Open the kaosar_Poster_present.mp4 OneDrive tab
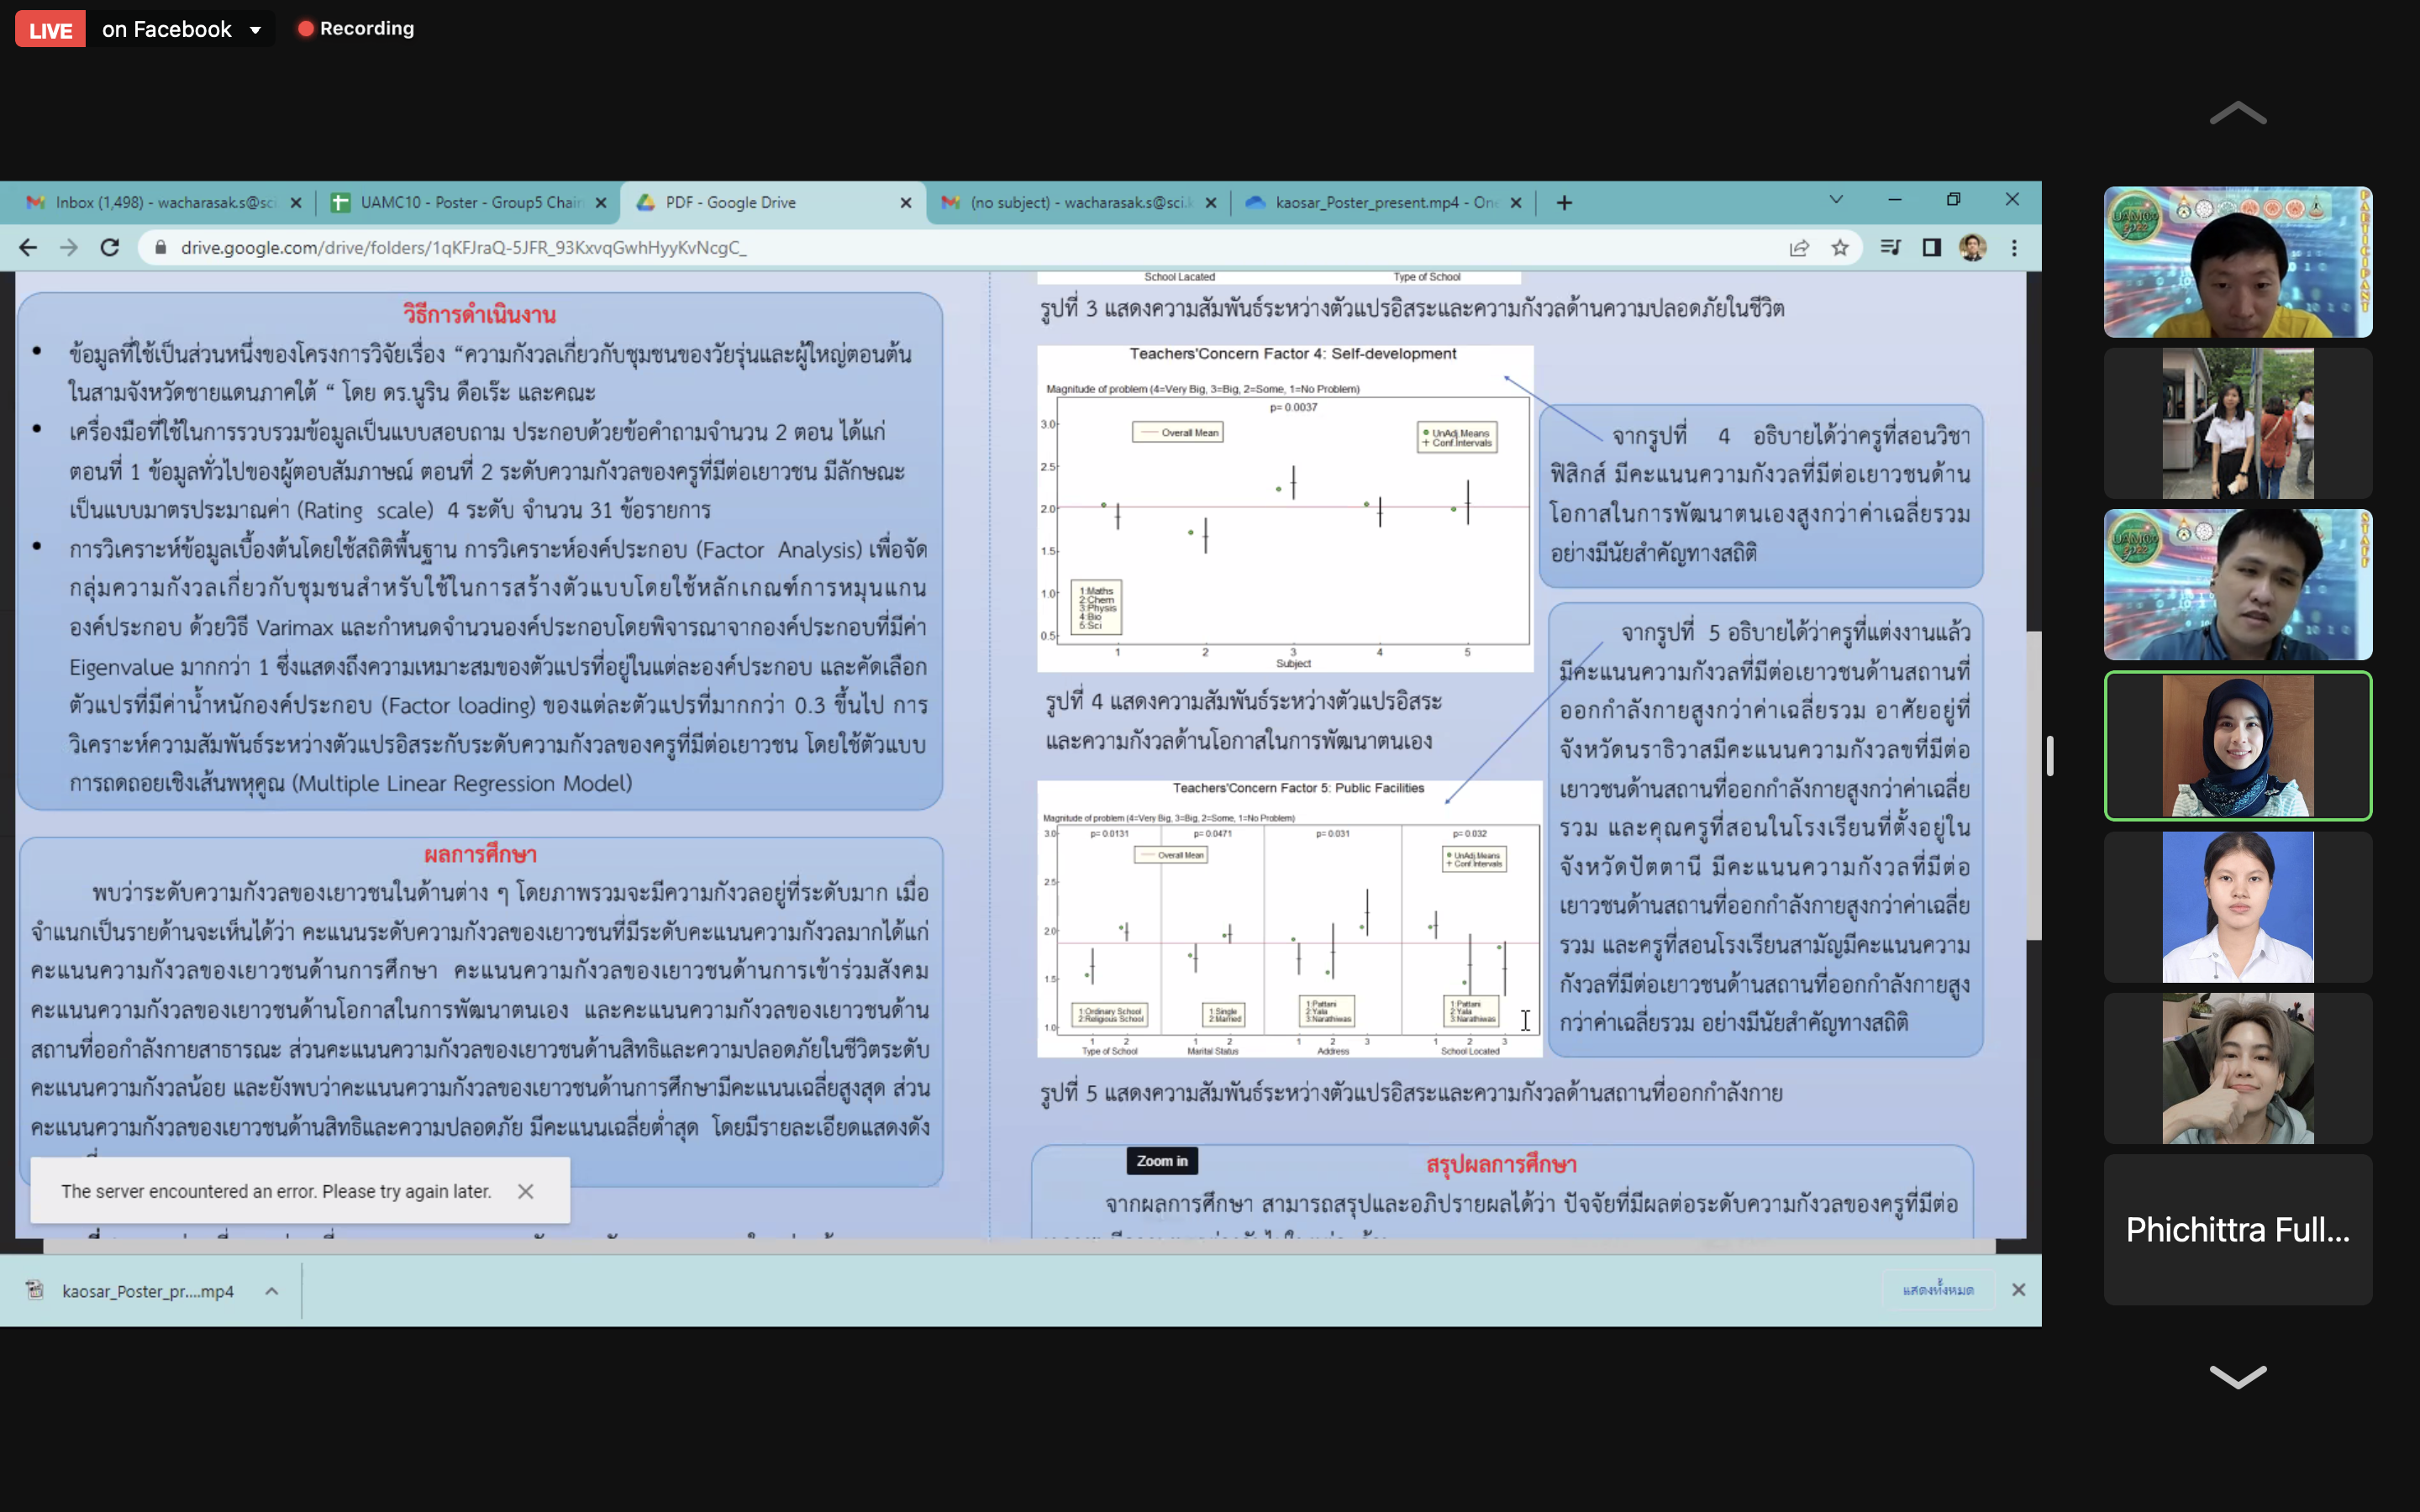This screenshot has height=1512, width=2420. 1384,202
